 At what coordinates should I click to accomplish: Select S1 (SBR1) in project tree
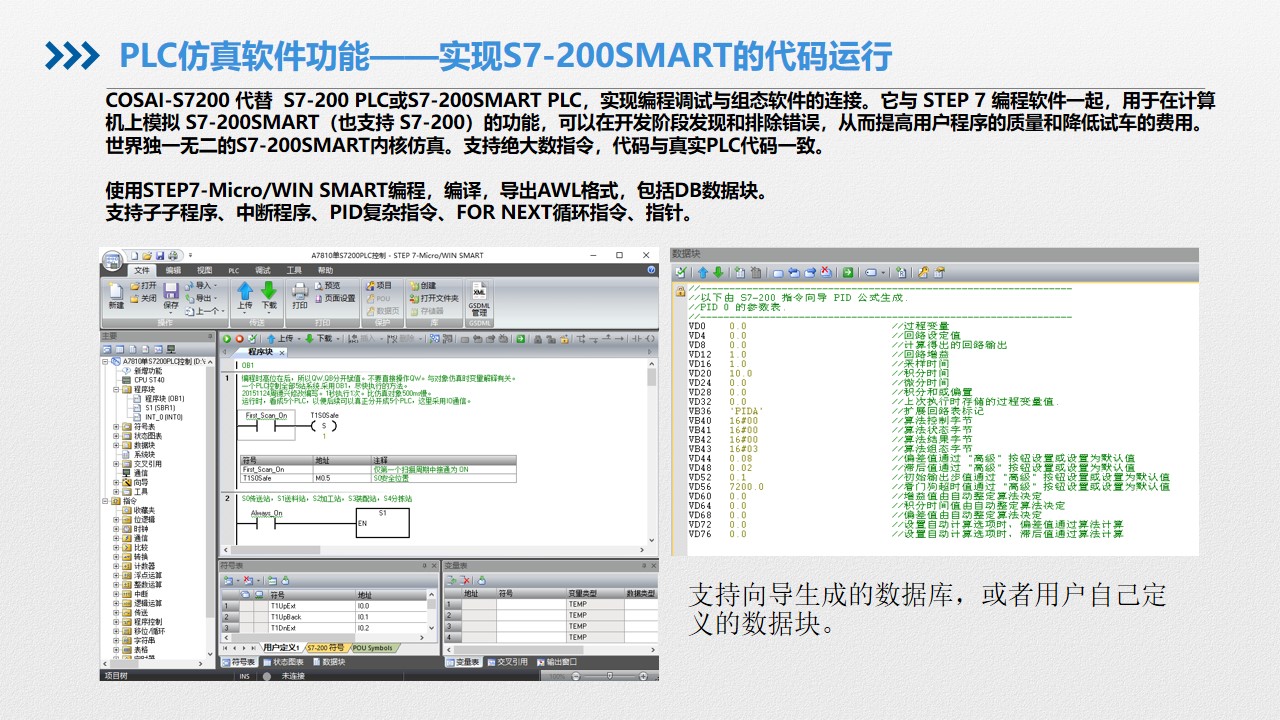152,408
